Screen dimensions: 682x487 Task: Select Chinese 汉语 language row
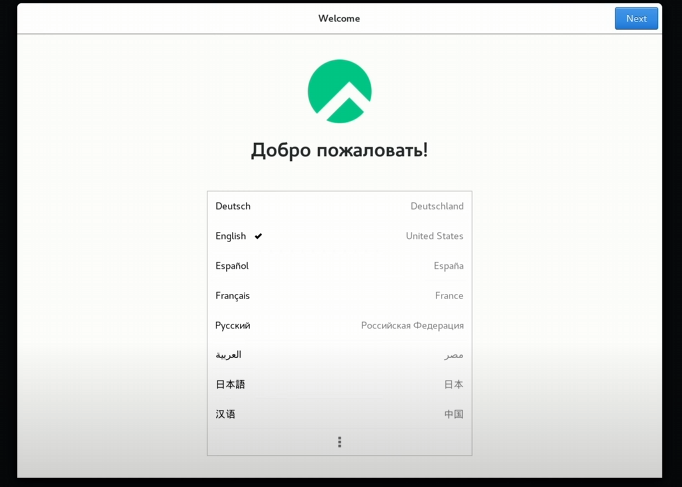click(x=339, y=414)
